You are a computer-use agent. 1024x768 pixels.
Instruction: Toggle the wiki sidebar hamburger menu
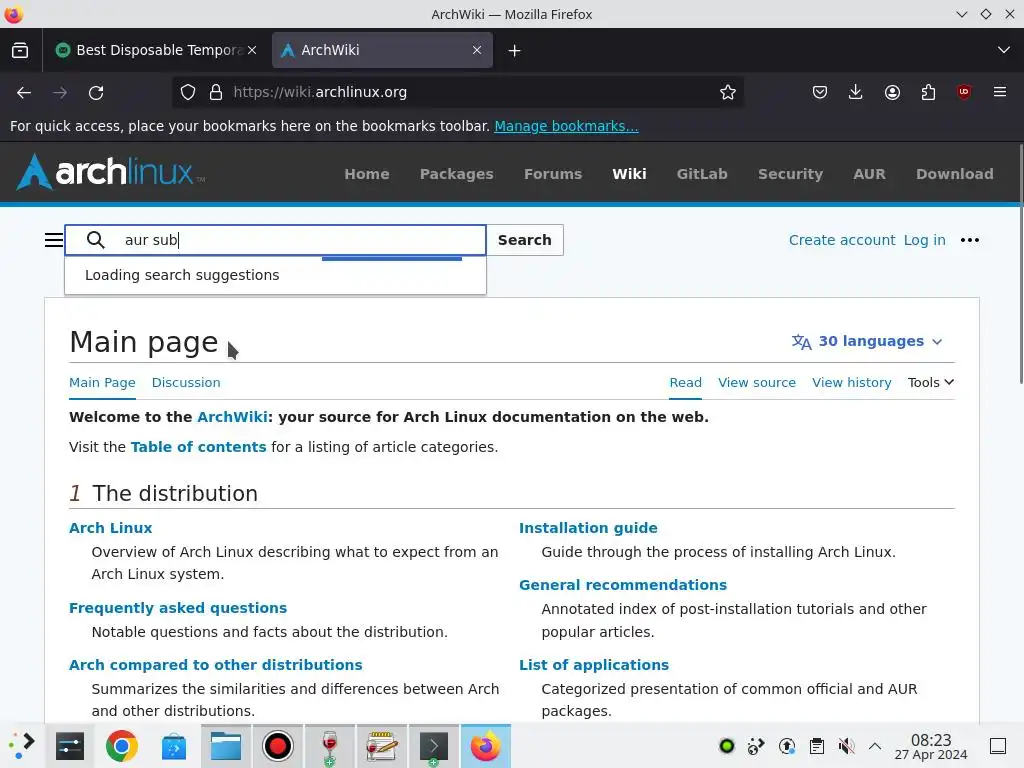tap(54, 240)
